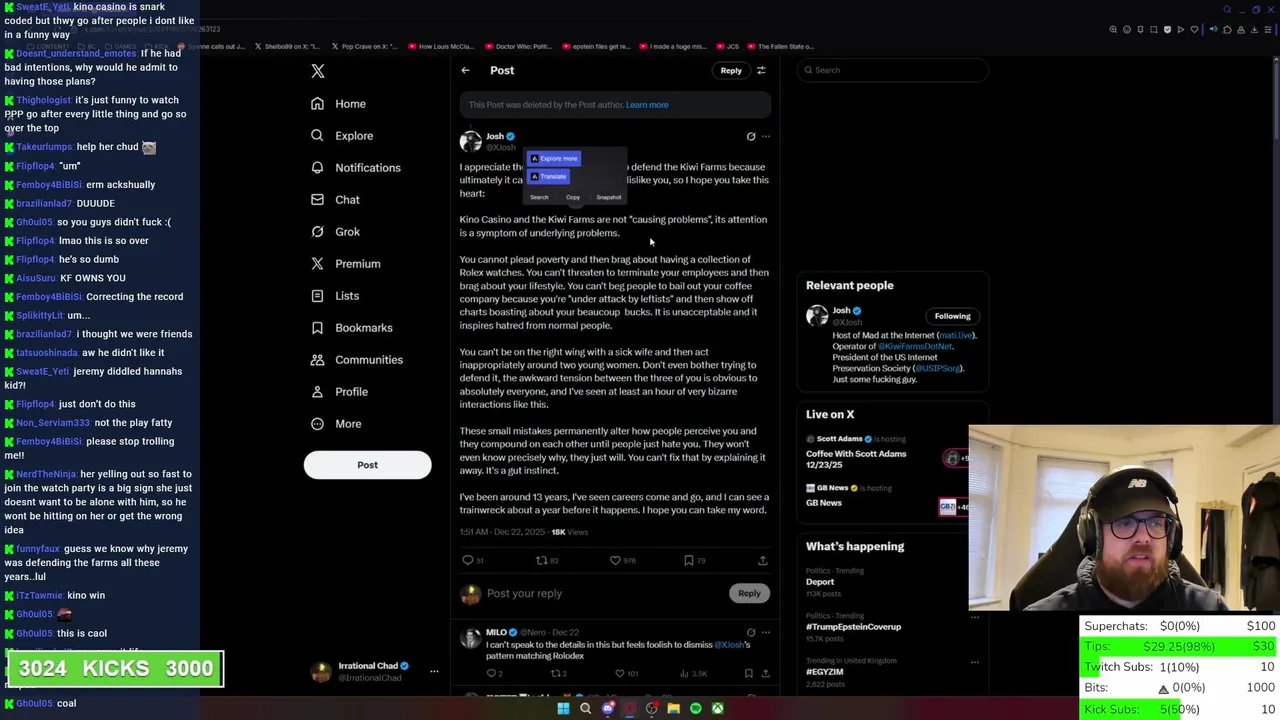Reply to MILO's comment
The image size is (1280, 720).
pos(494,674)
